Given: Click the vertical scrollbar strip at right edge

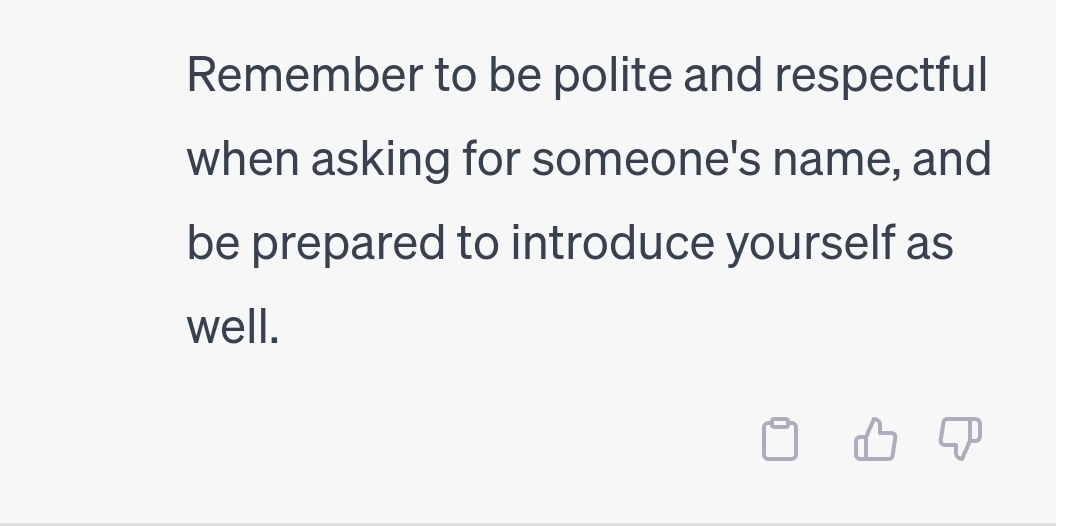Looking at the screenshot, I should 1068,263.
